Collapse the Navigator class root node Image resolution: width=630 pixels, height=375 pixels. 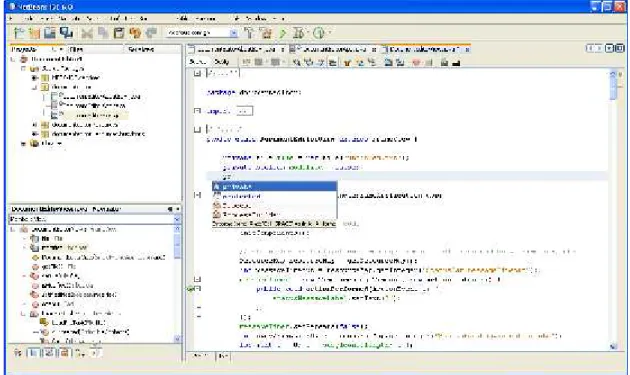click(13, 229)
